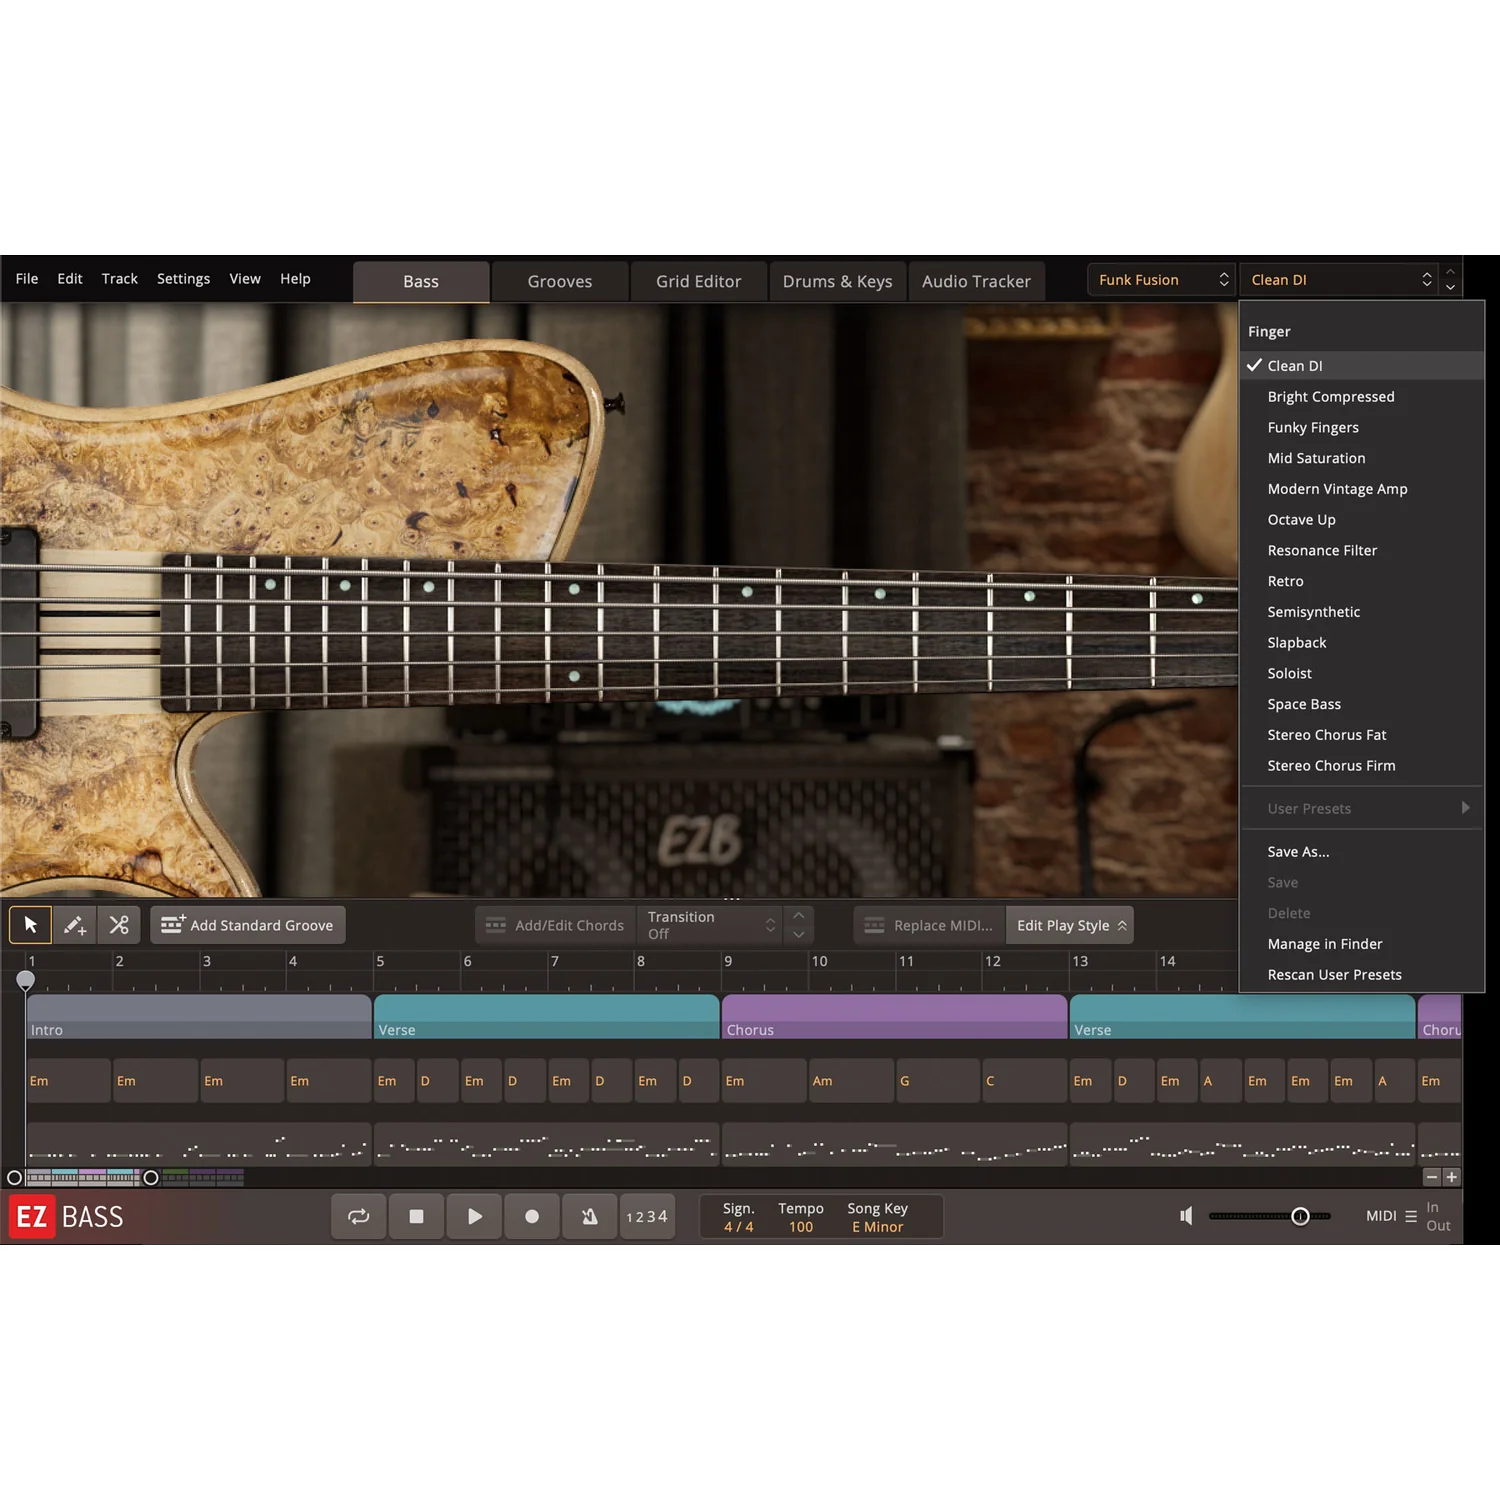Start playback with the play button

[474, 1216]
